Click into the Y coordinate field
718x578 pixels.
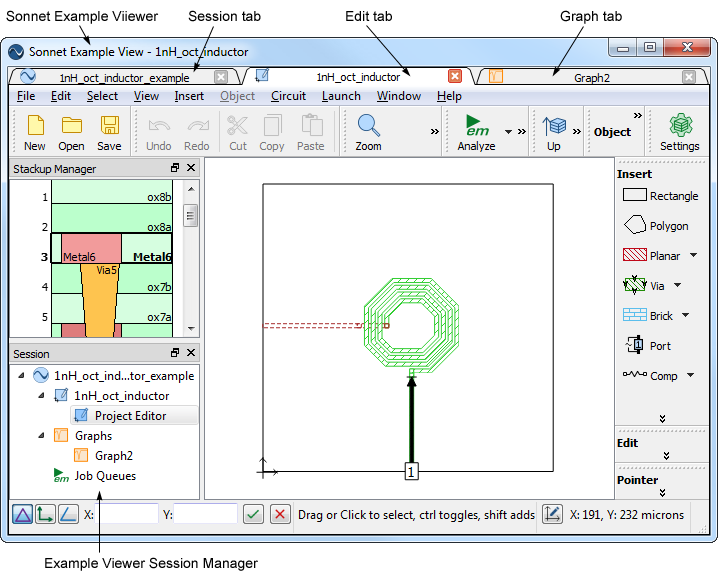click(x=205, y=514)
